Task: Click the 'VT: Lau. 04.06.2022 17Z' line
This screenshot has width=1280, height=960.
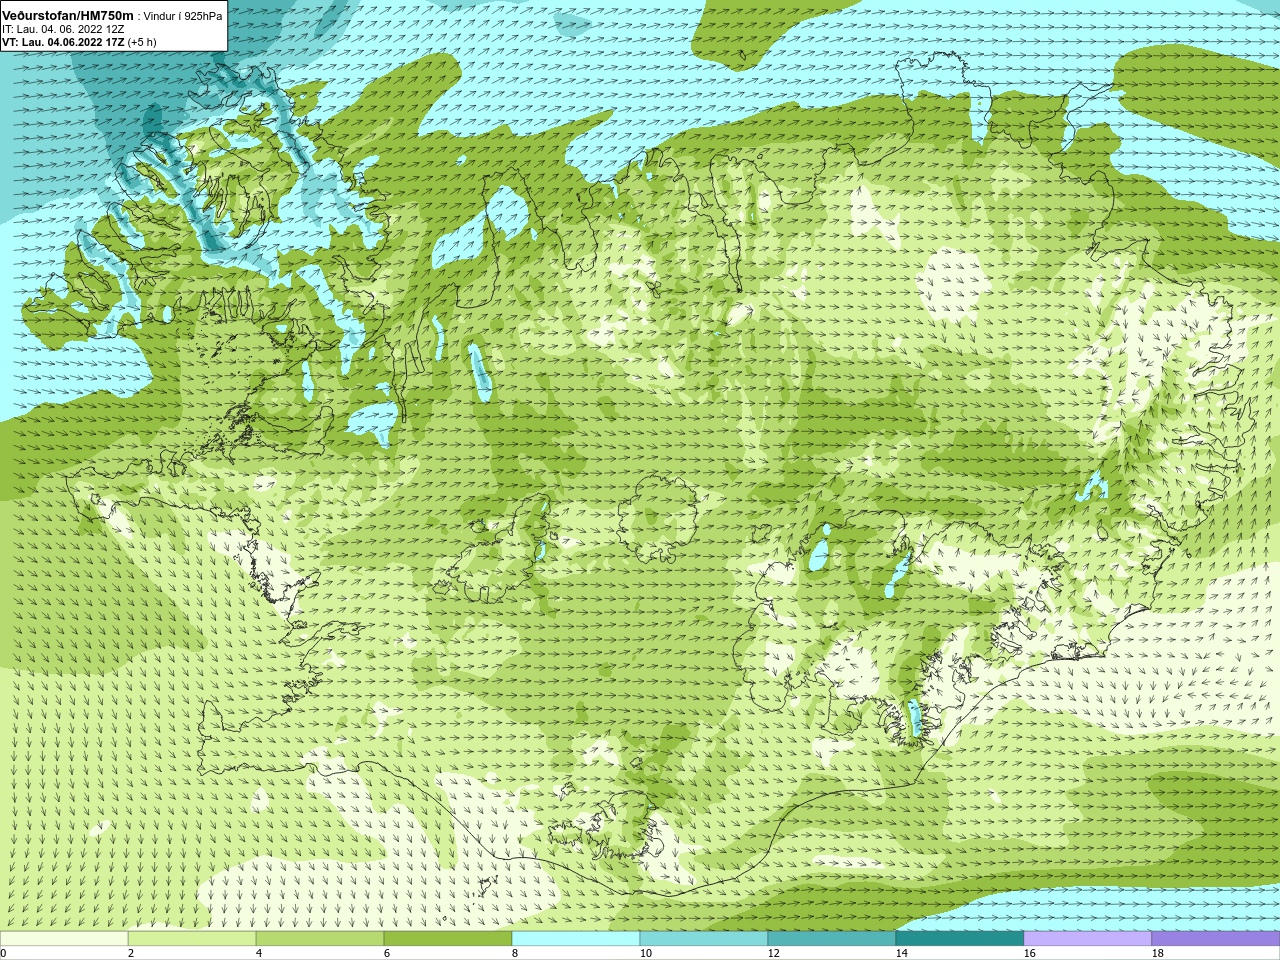Action: tap(63, 42)
